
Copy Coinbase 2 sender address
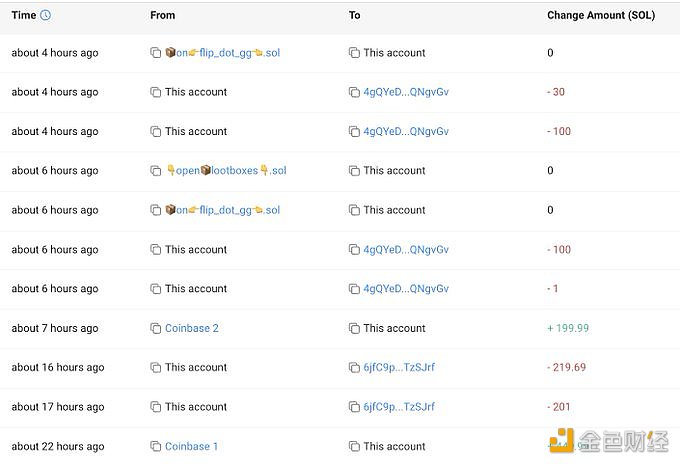tap(155, 329)
